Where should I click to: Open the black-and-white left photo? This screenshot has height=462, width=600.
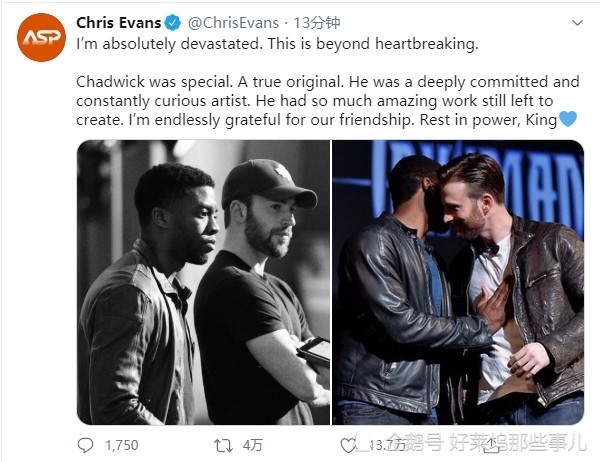pyautogui.click(x=203, y=282)
